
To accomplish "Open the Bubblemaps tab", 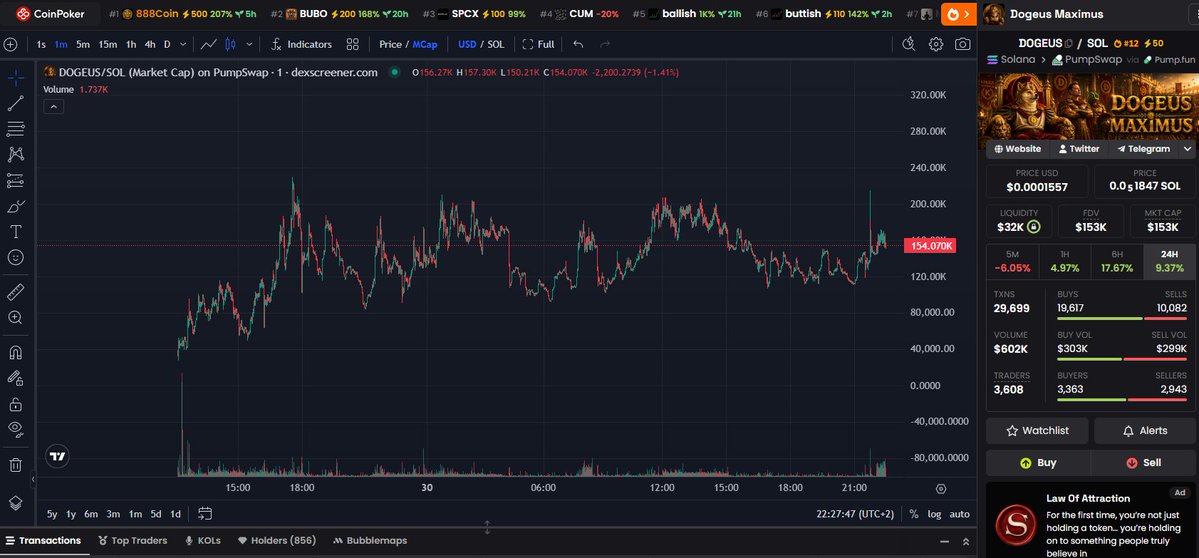I will click(x=371, y=540).
